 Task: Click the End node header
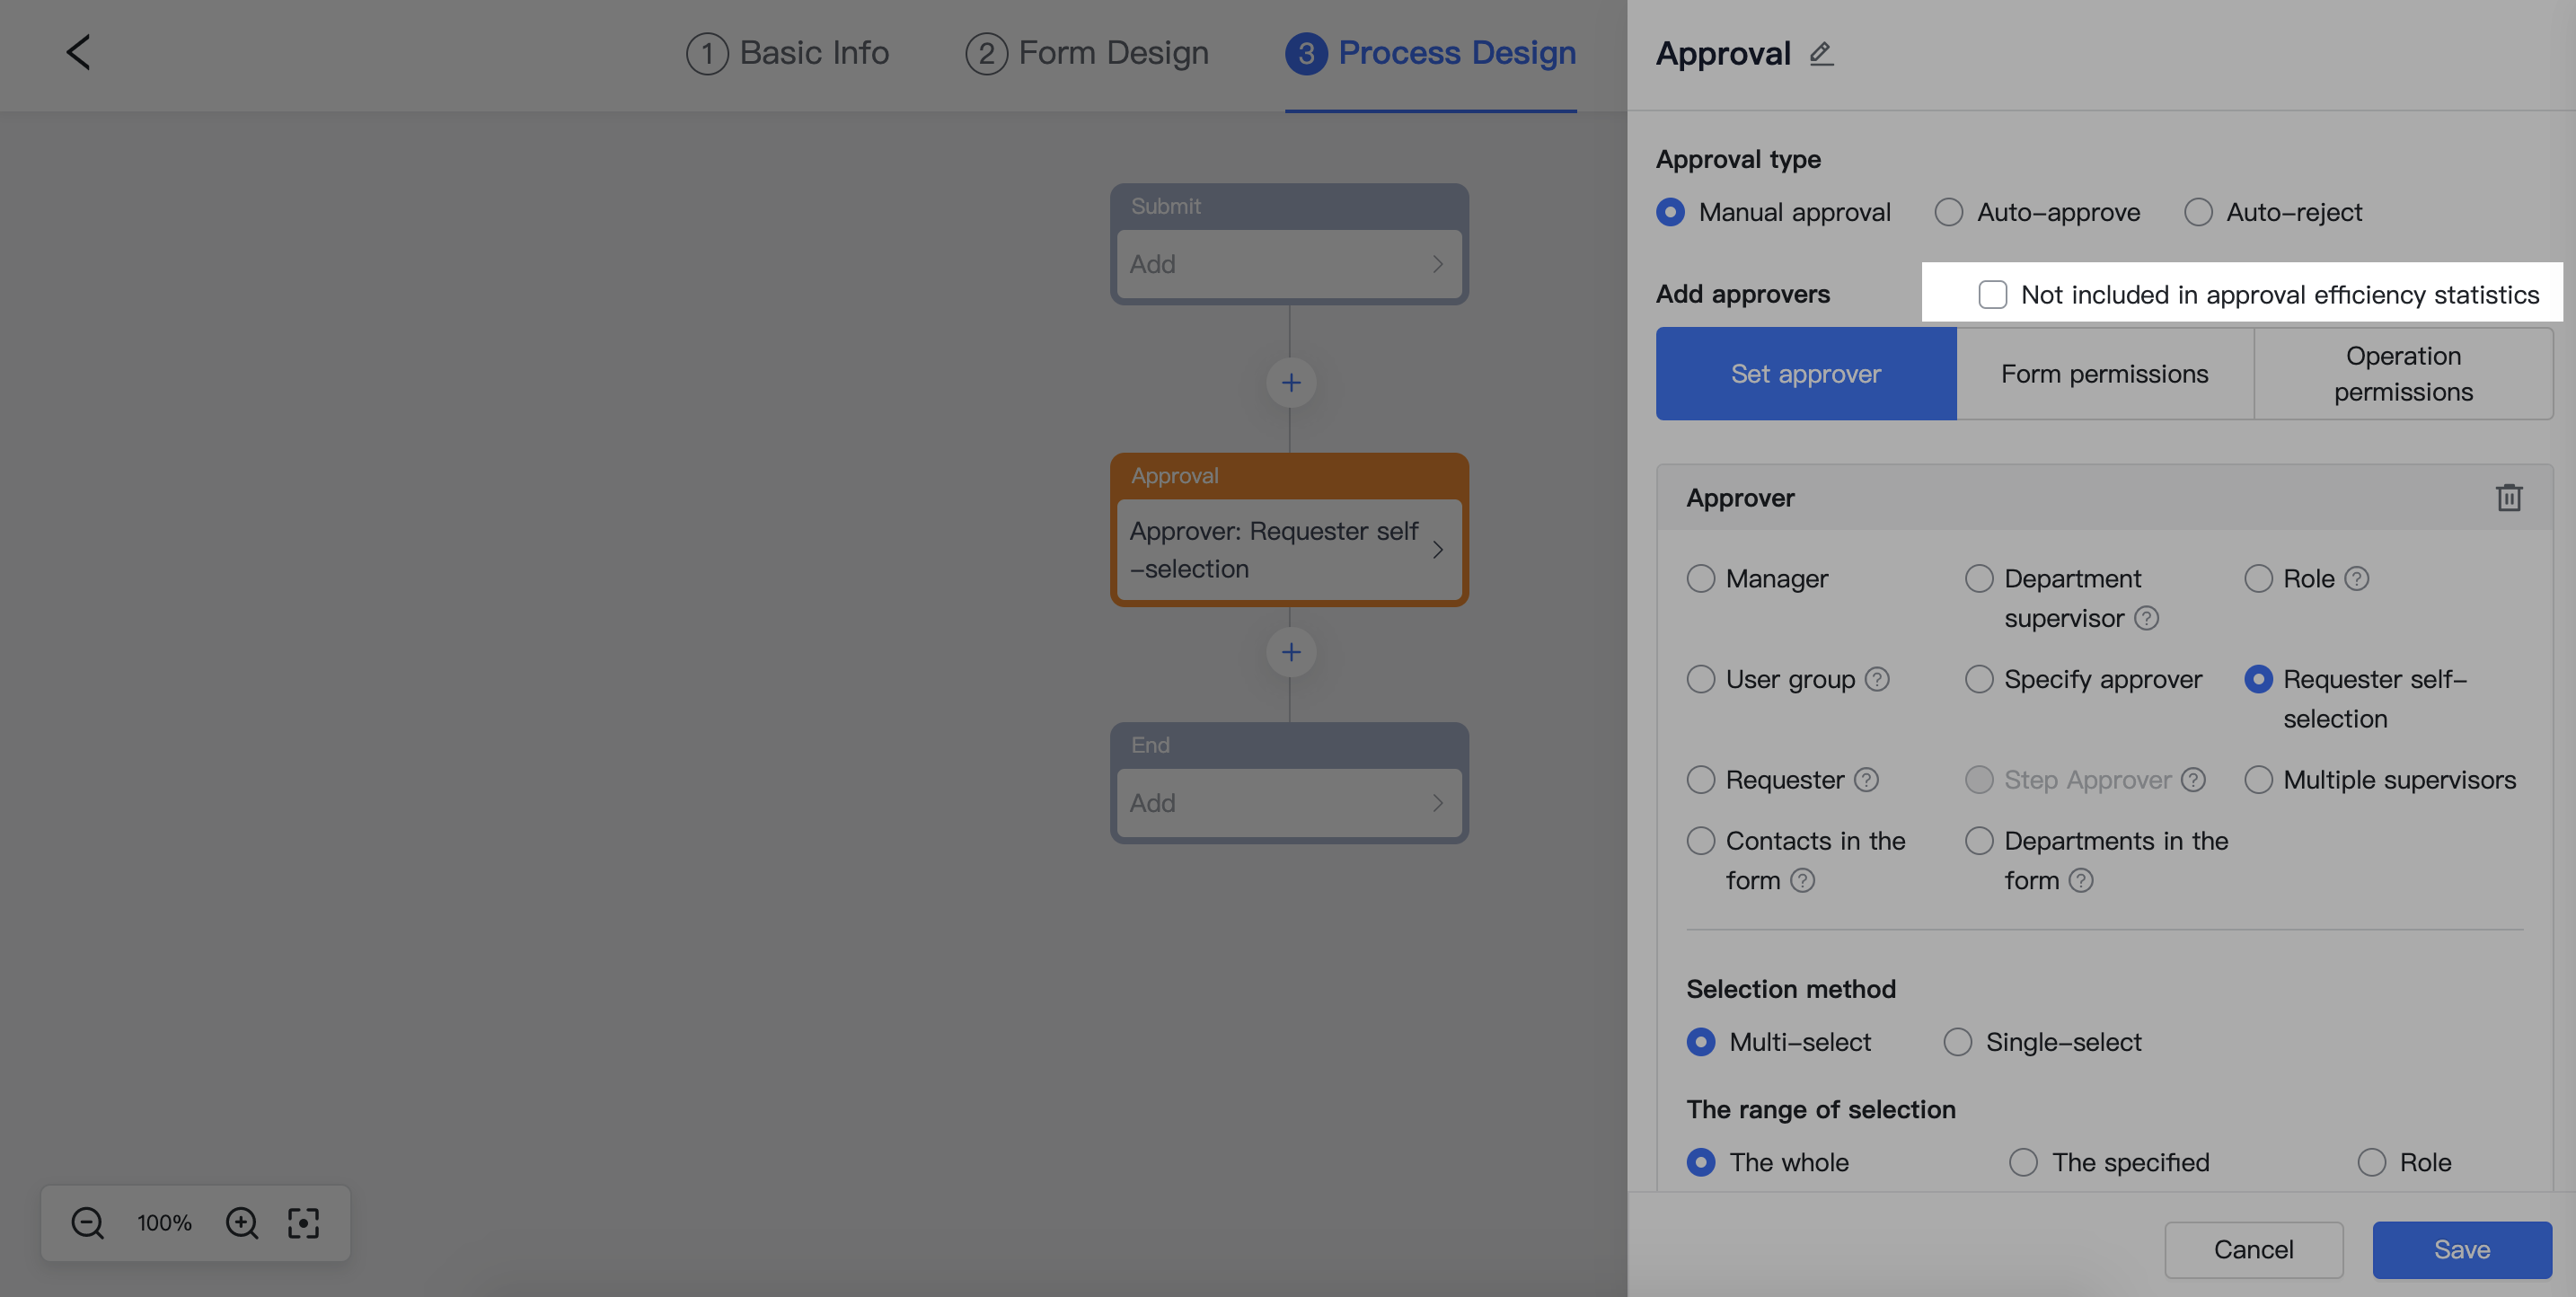click(1288, 745)
